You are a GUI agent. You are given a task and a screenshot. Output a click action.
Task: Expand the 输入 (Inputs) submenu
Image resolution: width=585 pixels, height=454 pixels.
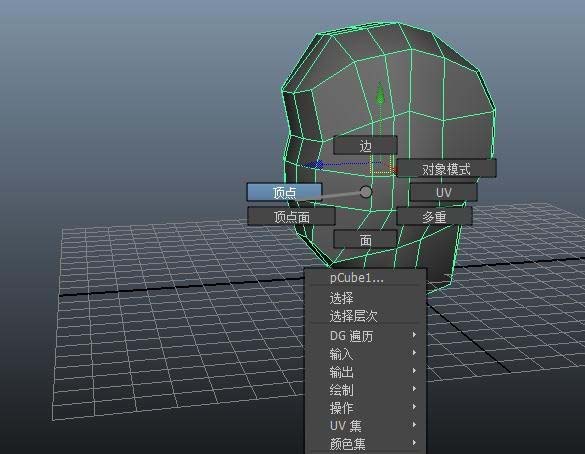coord(366,353)
